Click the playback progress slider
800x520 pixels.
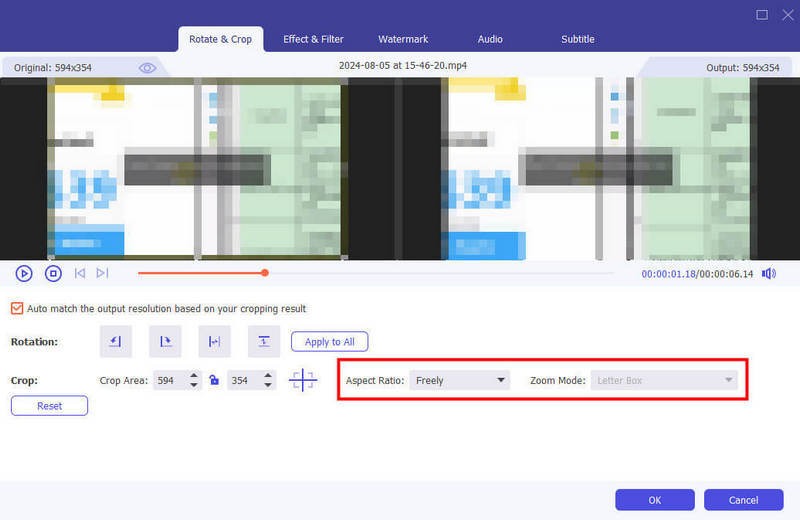pos(375,273)
